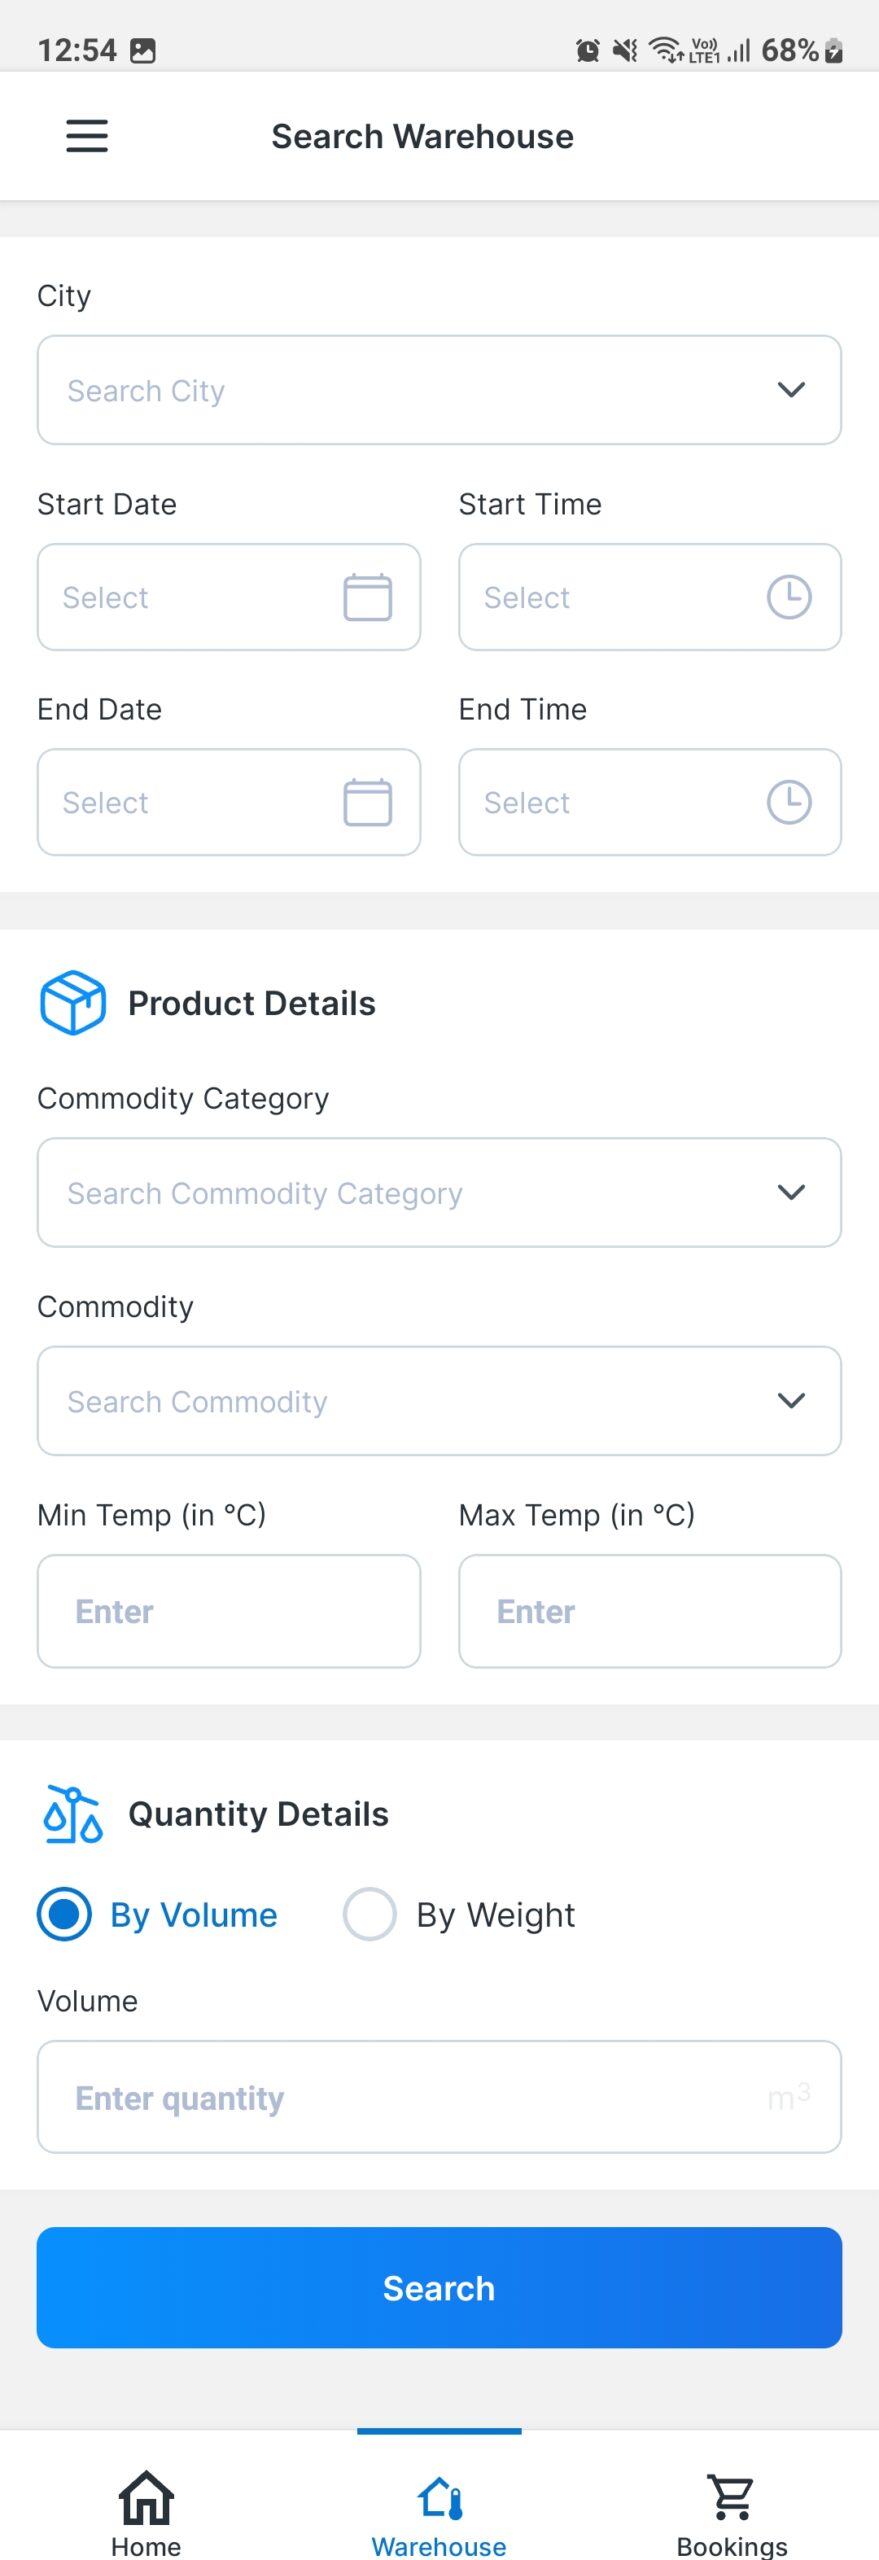879x2560 pixels.
Task: Open the Warehouse tab
Action: (439, 2510)
